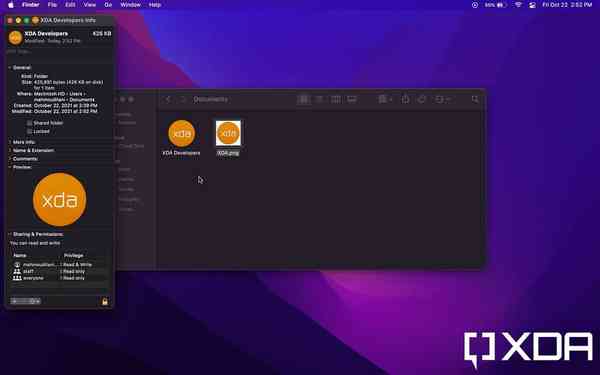Open staff's Read only privilege dropdown

[73, 271]
